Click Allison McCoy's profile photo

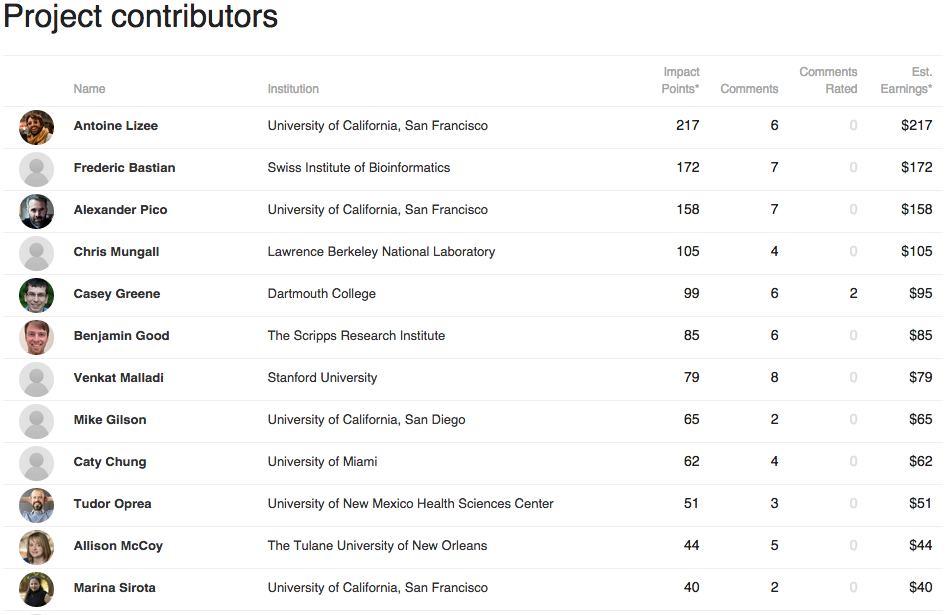[x=37, y=547]
